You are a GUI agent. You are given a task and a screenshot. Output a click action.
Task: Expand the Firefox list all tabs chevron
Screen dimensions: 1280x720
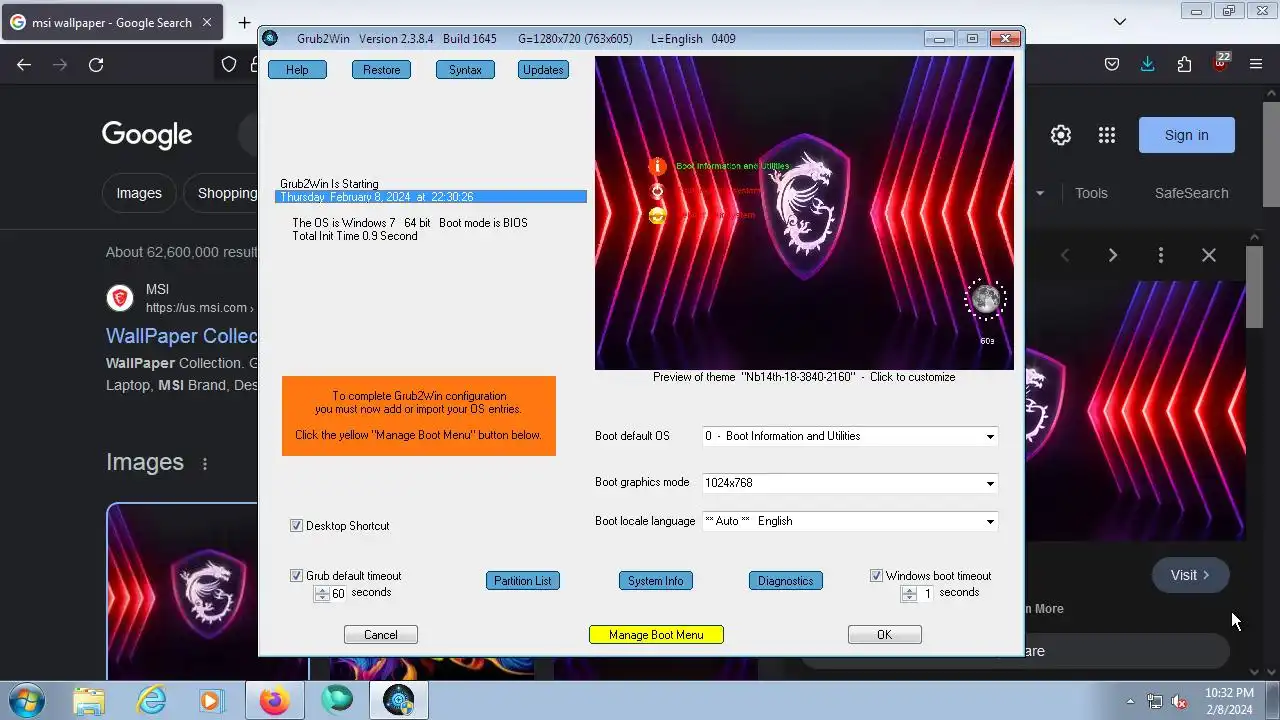(1120, 21)
